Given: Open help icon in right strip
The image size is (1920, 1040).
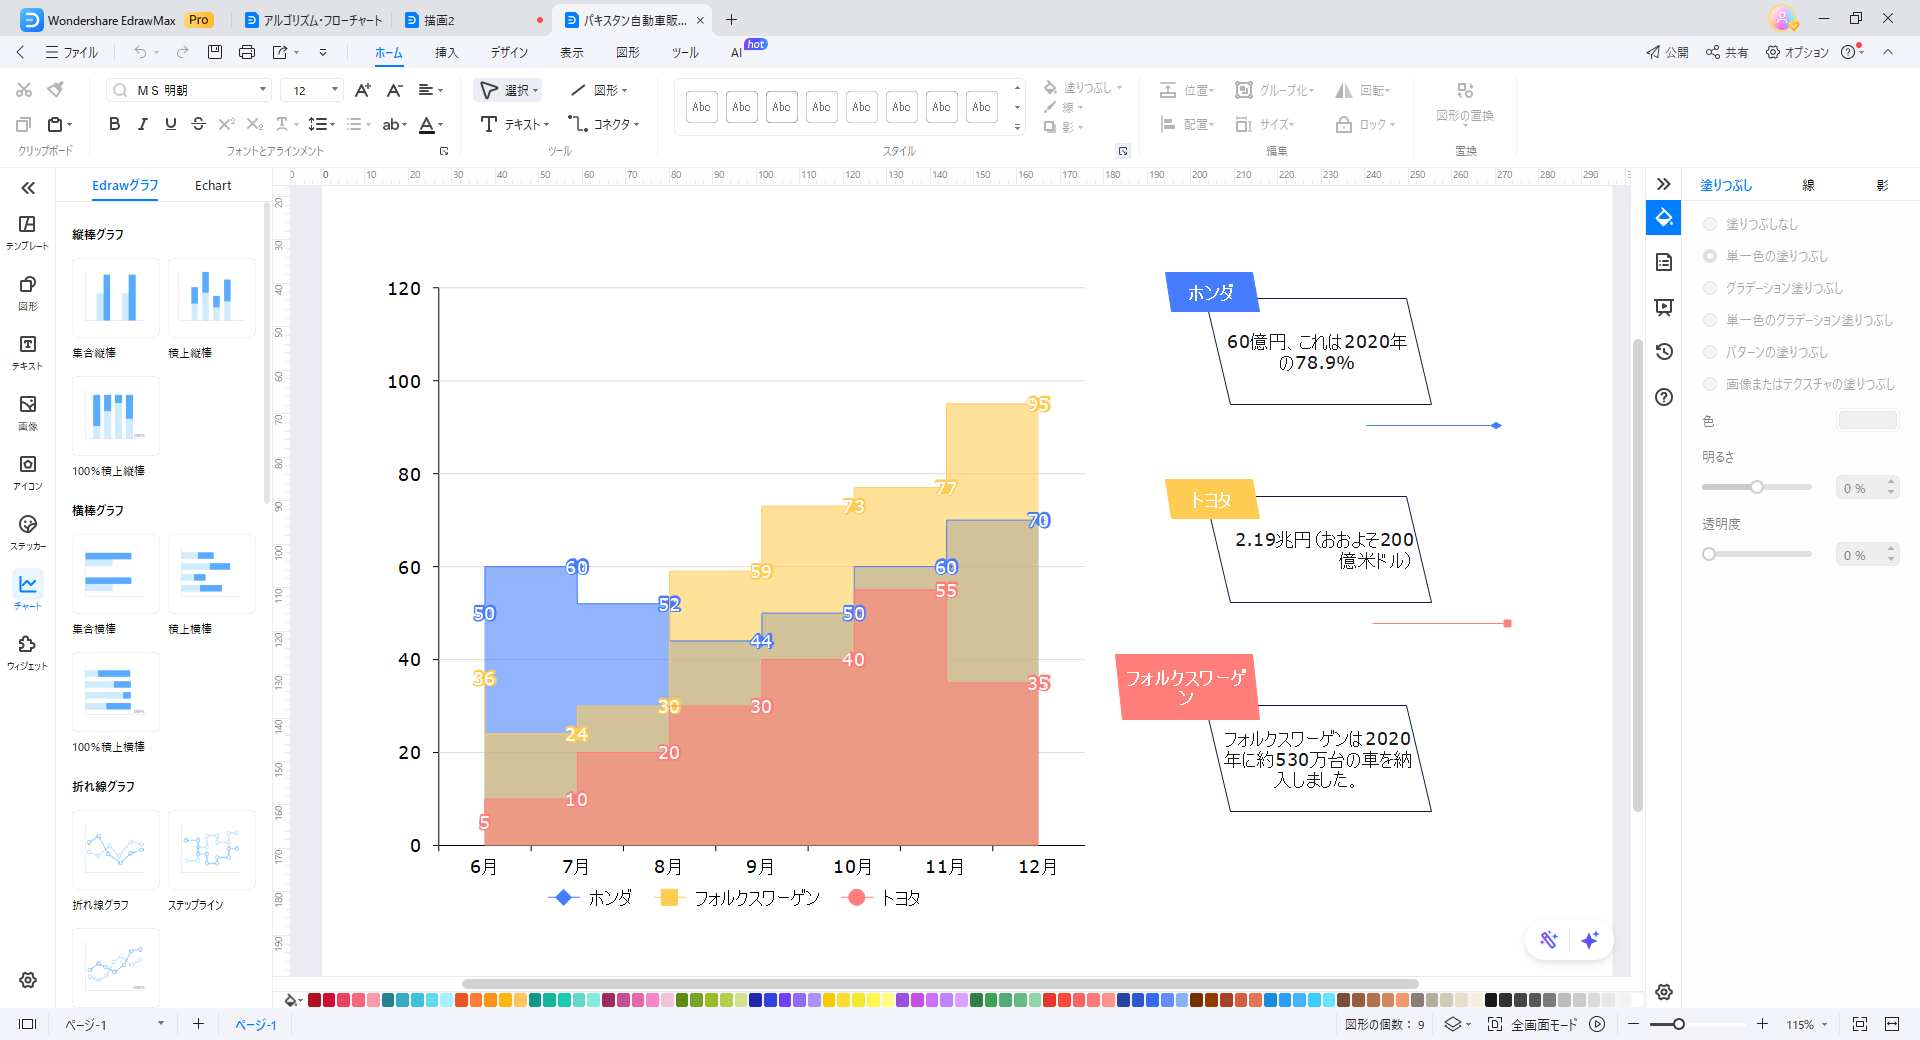Looking at the screenshot, I should (1664, 397).
